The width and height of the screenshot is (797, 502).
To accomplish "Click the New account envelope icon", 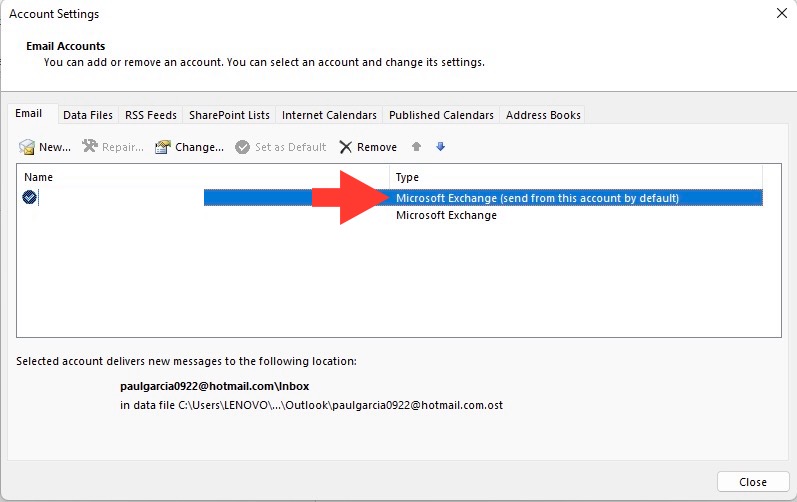I will (x=27, y=147).
